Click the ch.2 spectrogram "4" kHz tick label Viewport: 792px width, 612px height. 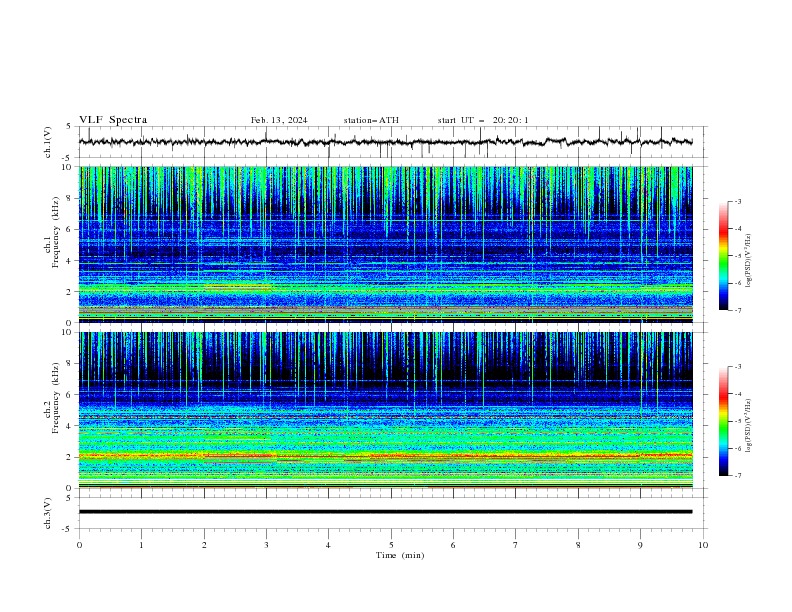point(71,426)
